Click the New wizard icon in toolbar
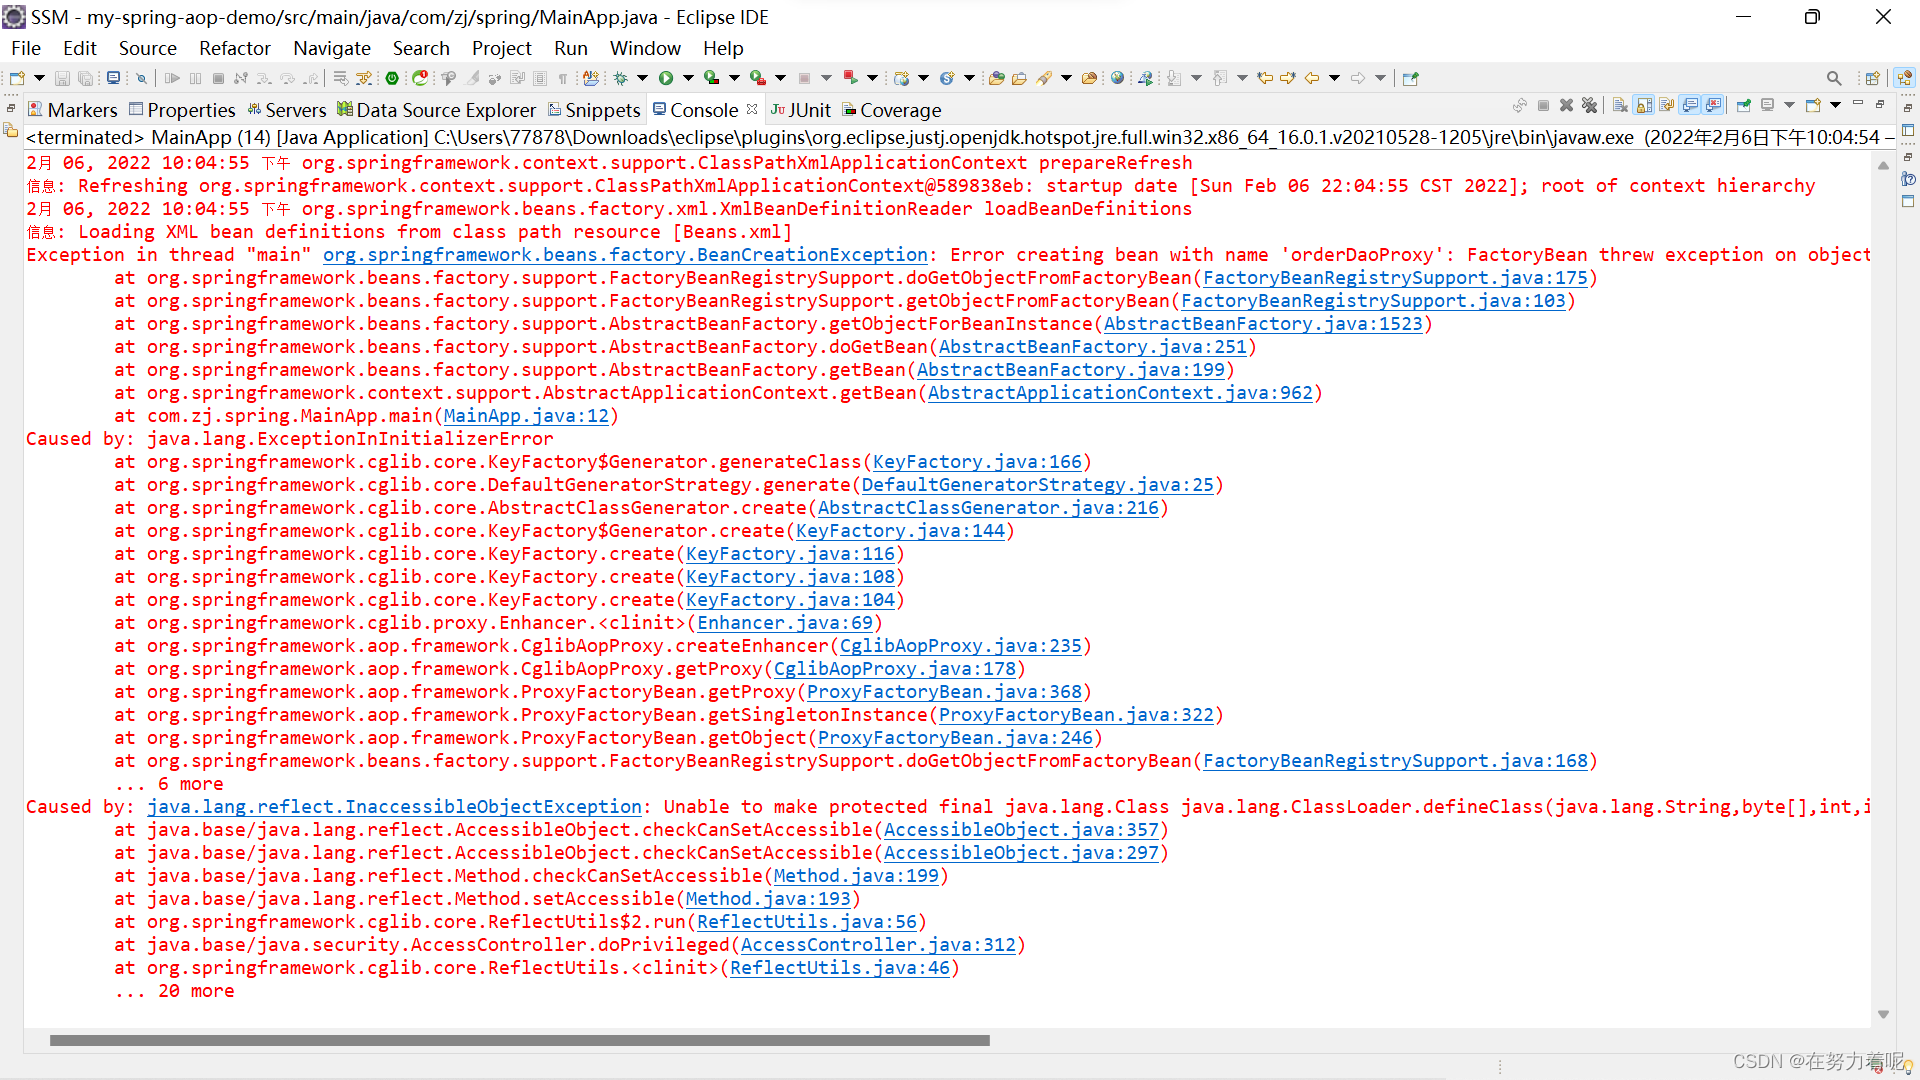Screen dimensions: 1920x1080 coord(17,78)
